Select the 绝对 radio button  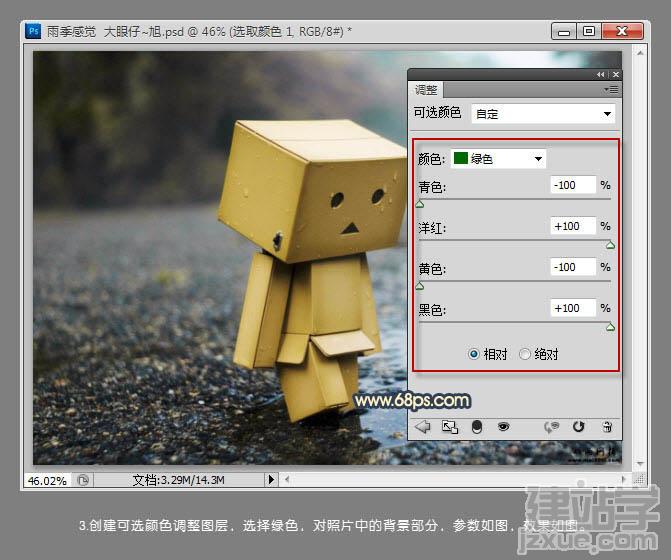(525, 354)
